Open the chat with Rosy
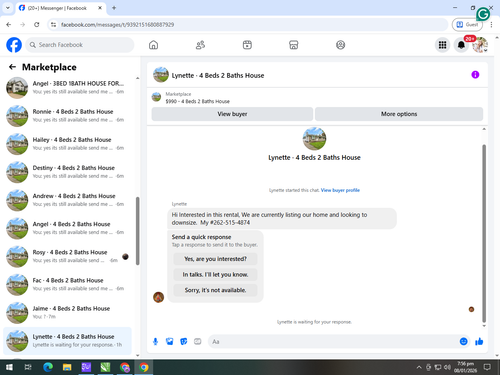Image resolution: width=500 pixels, height=375 pixels. click(67, 256)
